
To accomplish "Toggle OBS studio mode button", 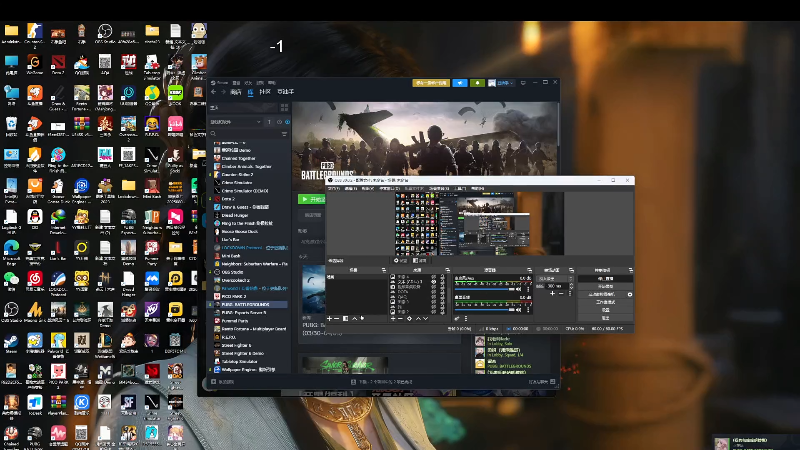I will pyautogui.click(x=605, y=302).
